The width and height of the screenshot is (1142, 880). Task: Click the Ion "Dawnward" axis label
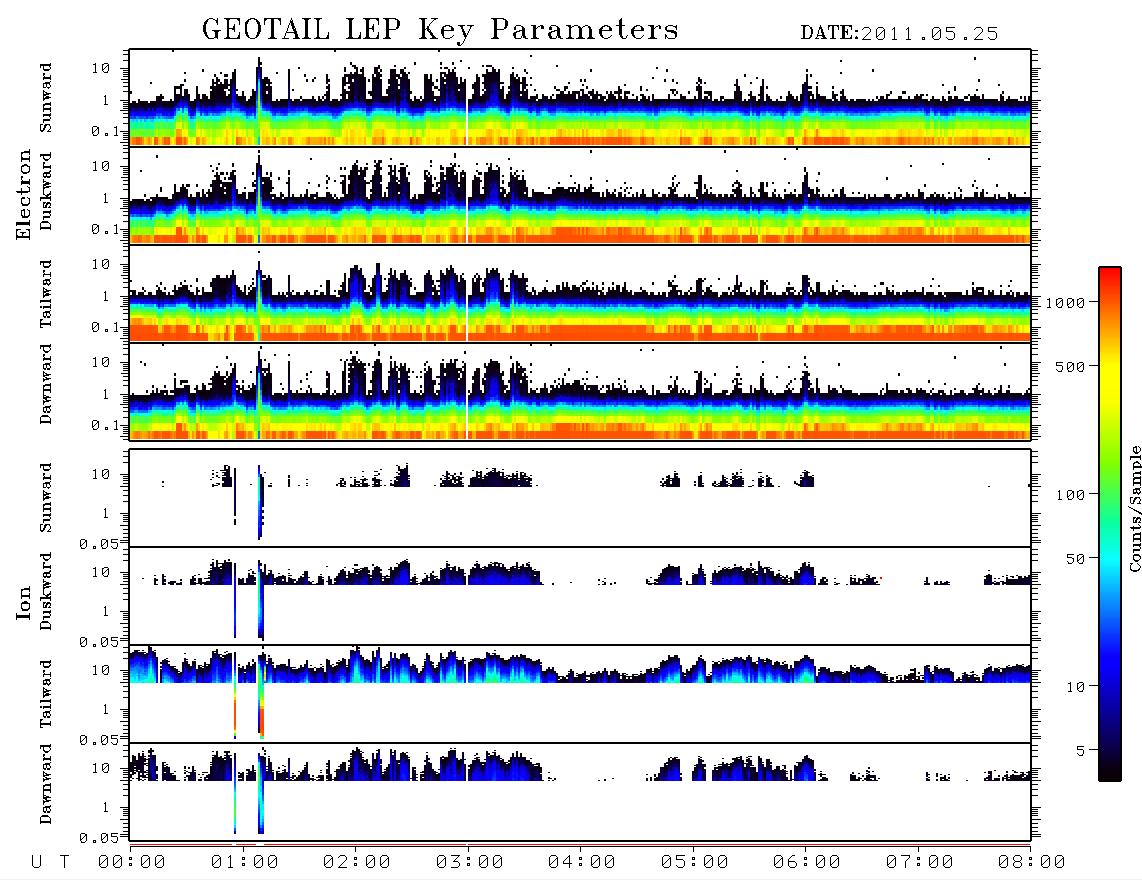(46, 784)
